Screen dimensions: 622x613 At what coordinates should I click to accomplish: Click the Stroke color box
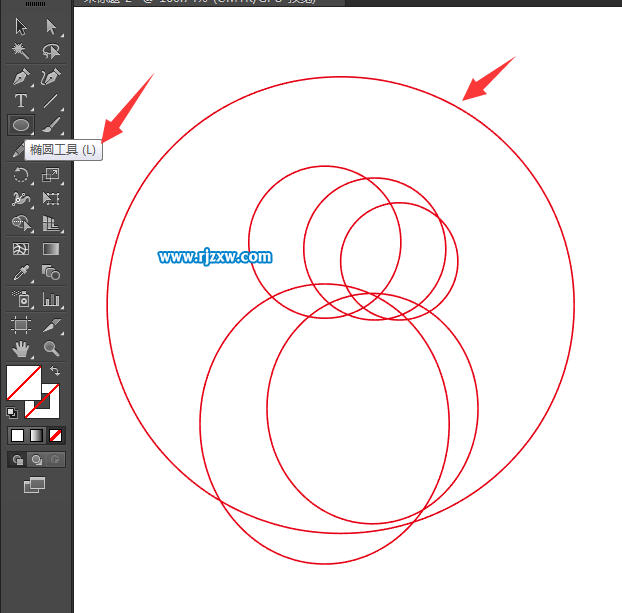52,410
